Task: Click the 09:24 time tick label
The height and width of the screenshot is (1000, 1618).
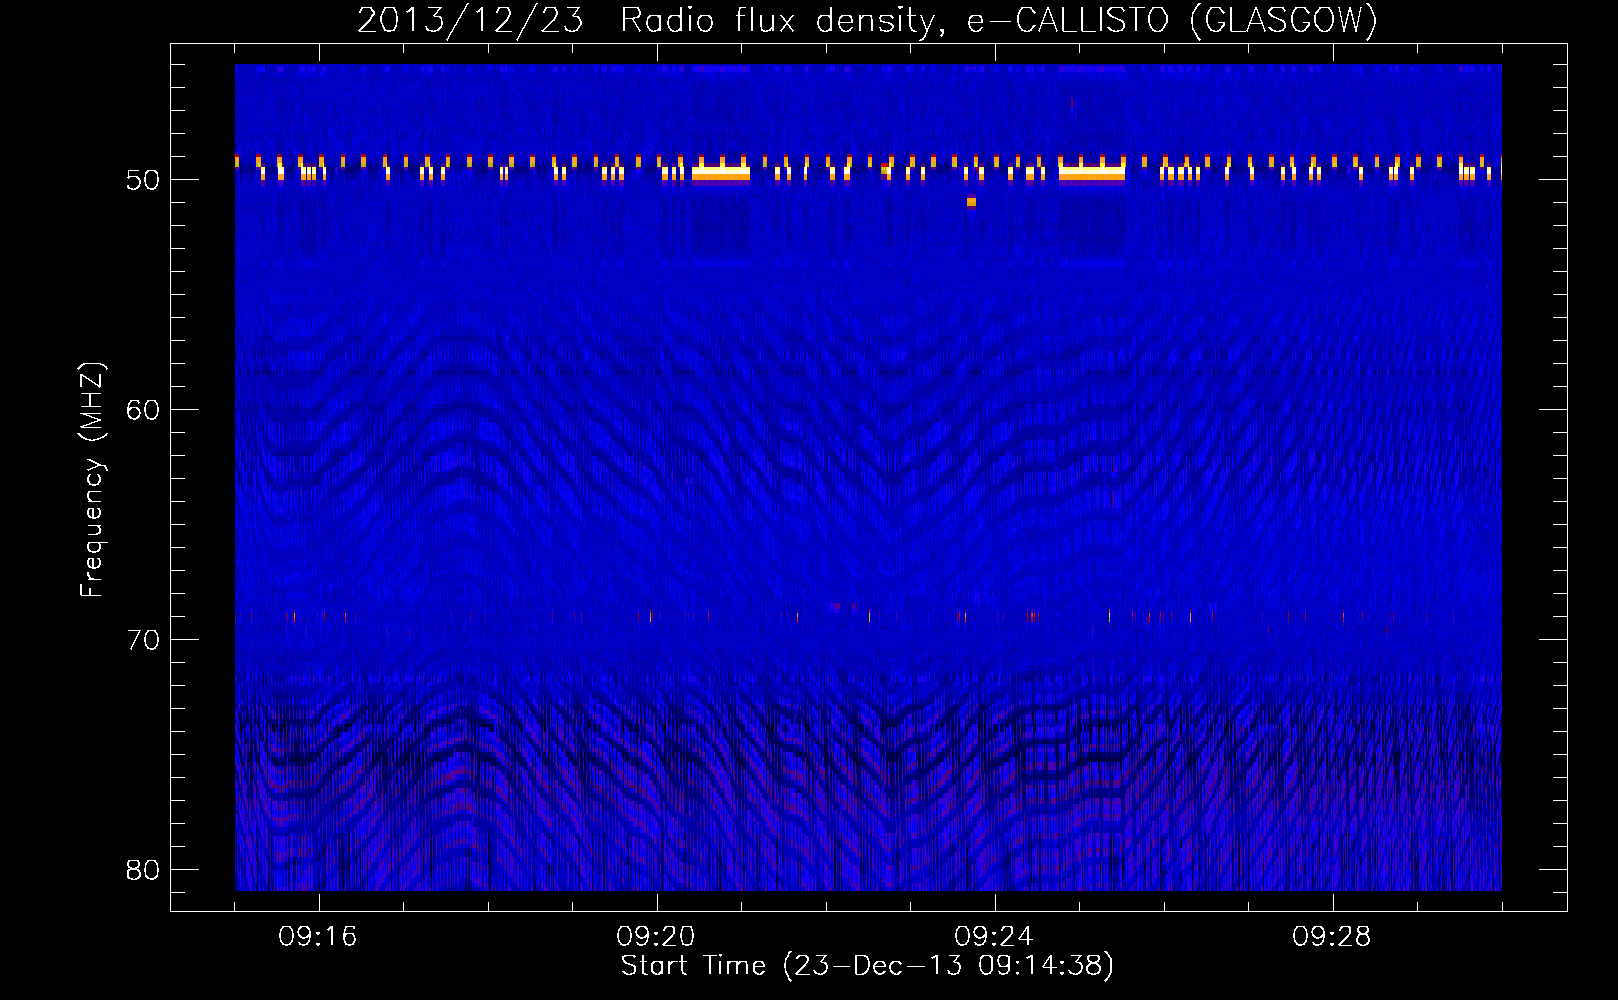Action: pos(994,937)
